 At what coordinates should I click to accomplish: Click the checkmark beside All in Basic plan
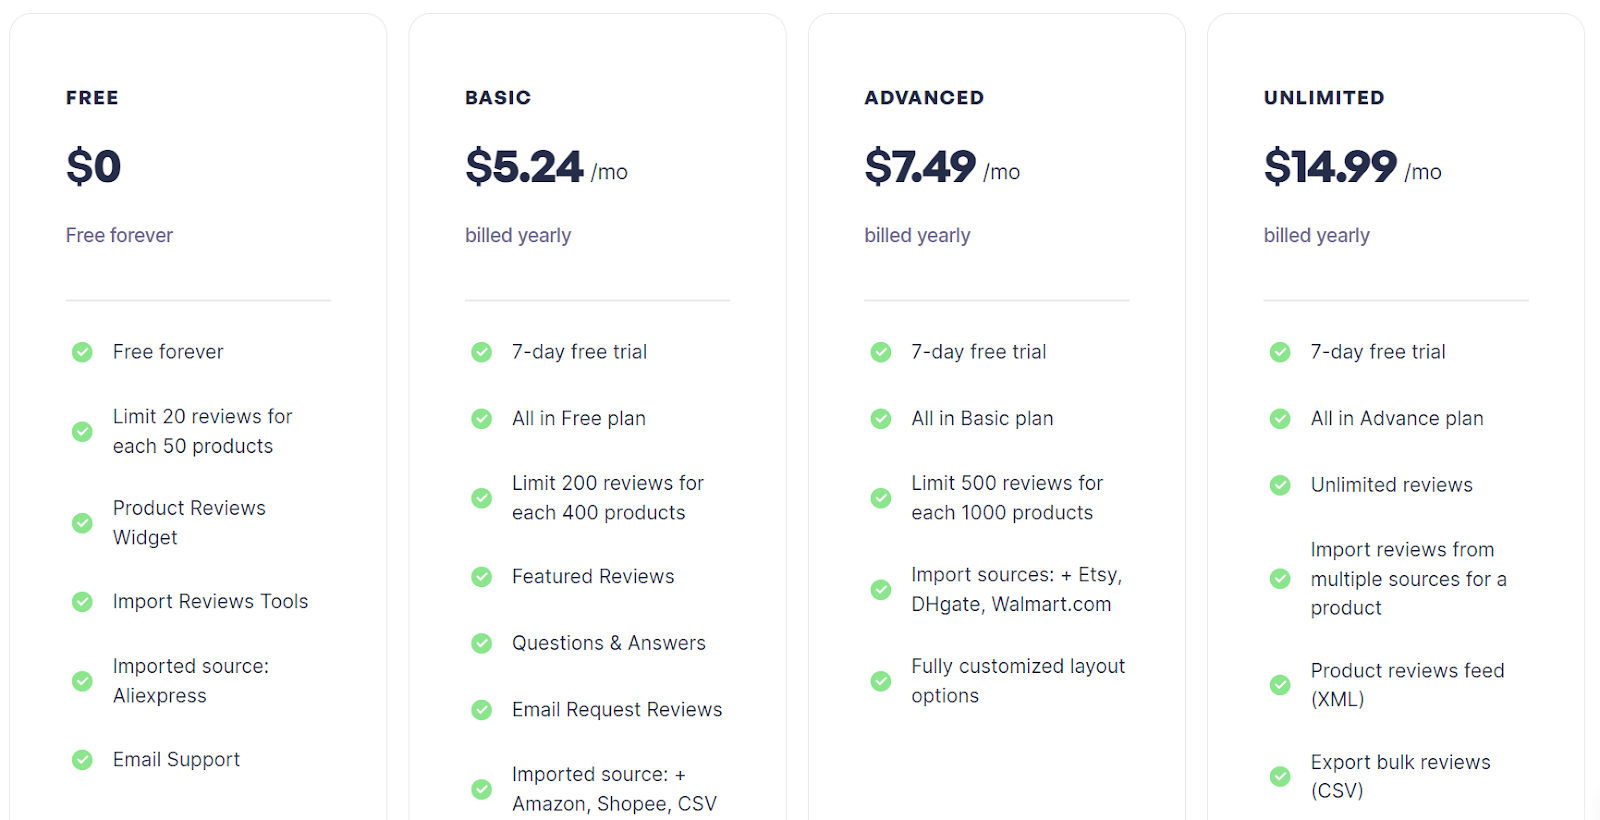(x=881, y=419)
